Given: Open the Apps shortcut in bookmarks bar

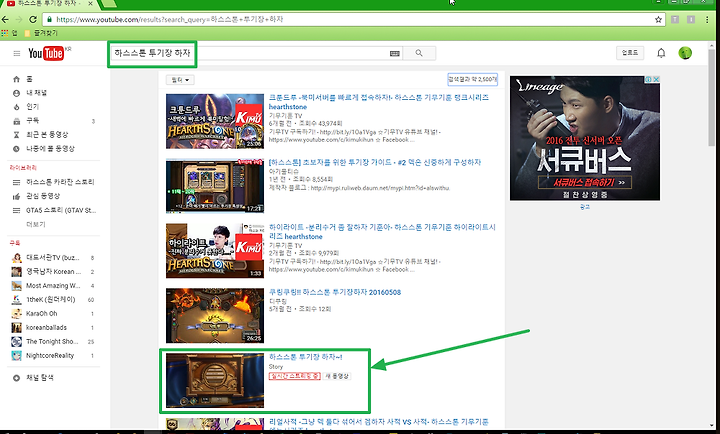Looking at the screenshot, I should (9, 33).
